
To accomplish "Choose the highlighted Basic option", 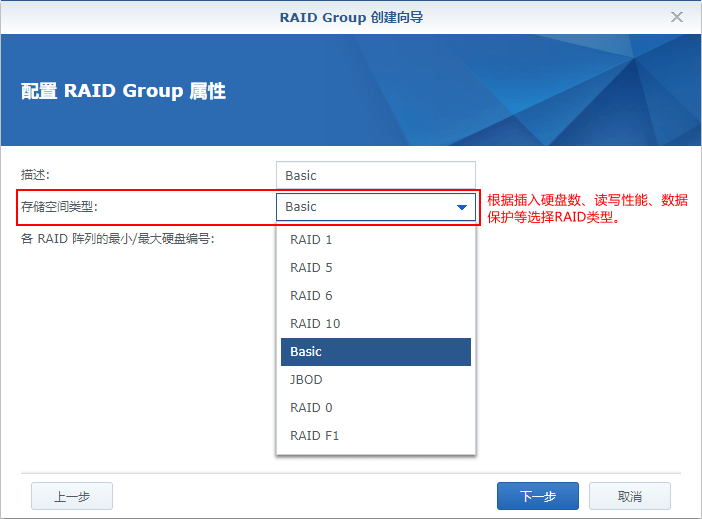I will (x=376, y=352).
